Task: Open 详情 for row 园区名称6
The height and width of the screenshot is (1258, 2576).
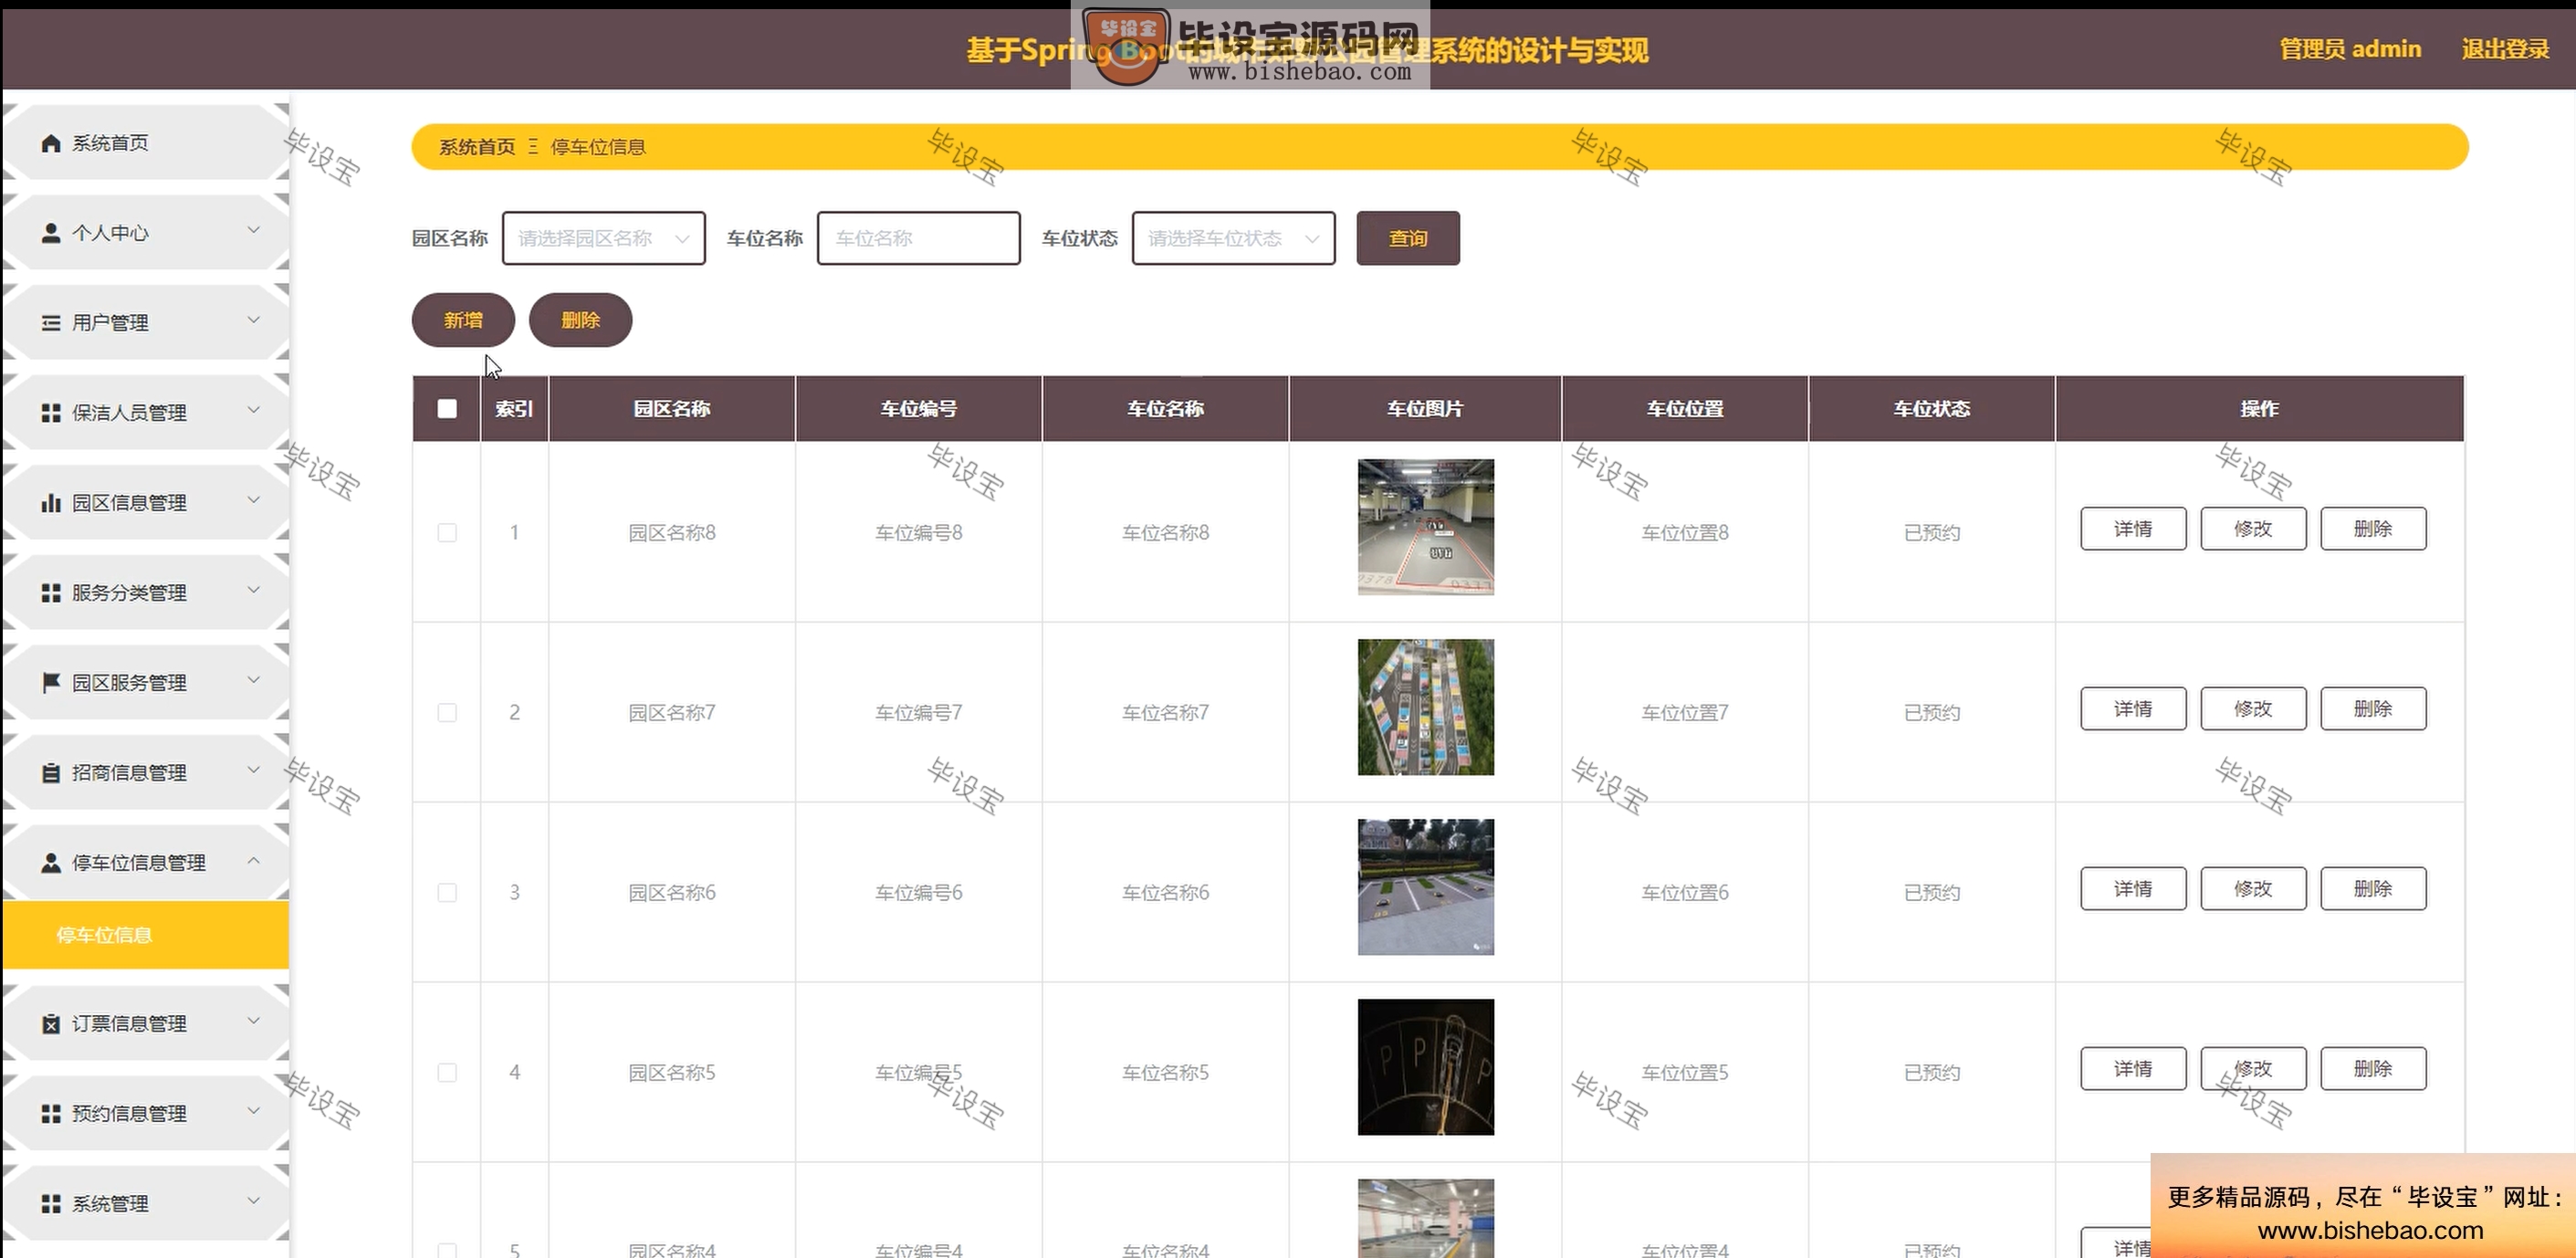Action: tap(2133, 889)
